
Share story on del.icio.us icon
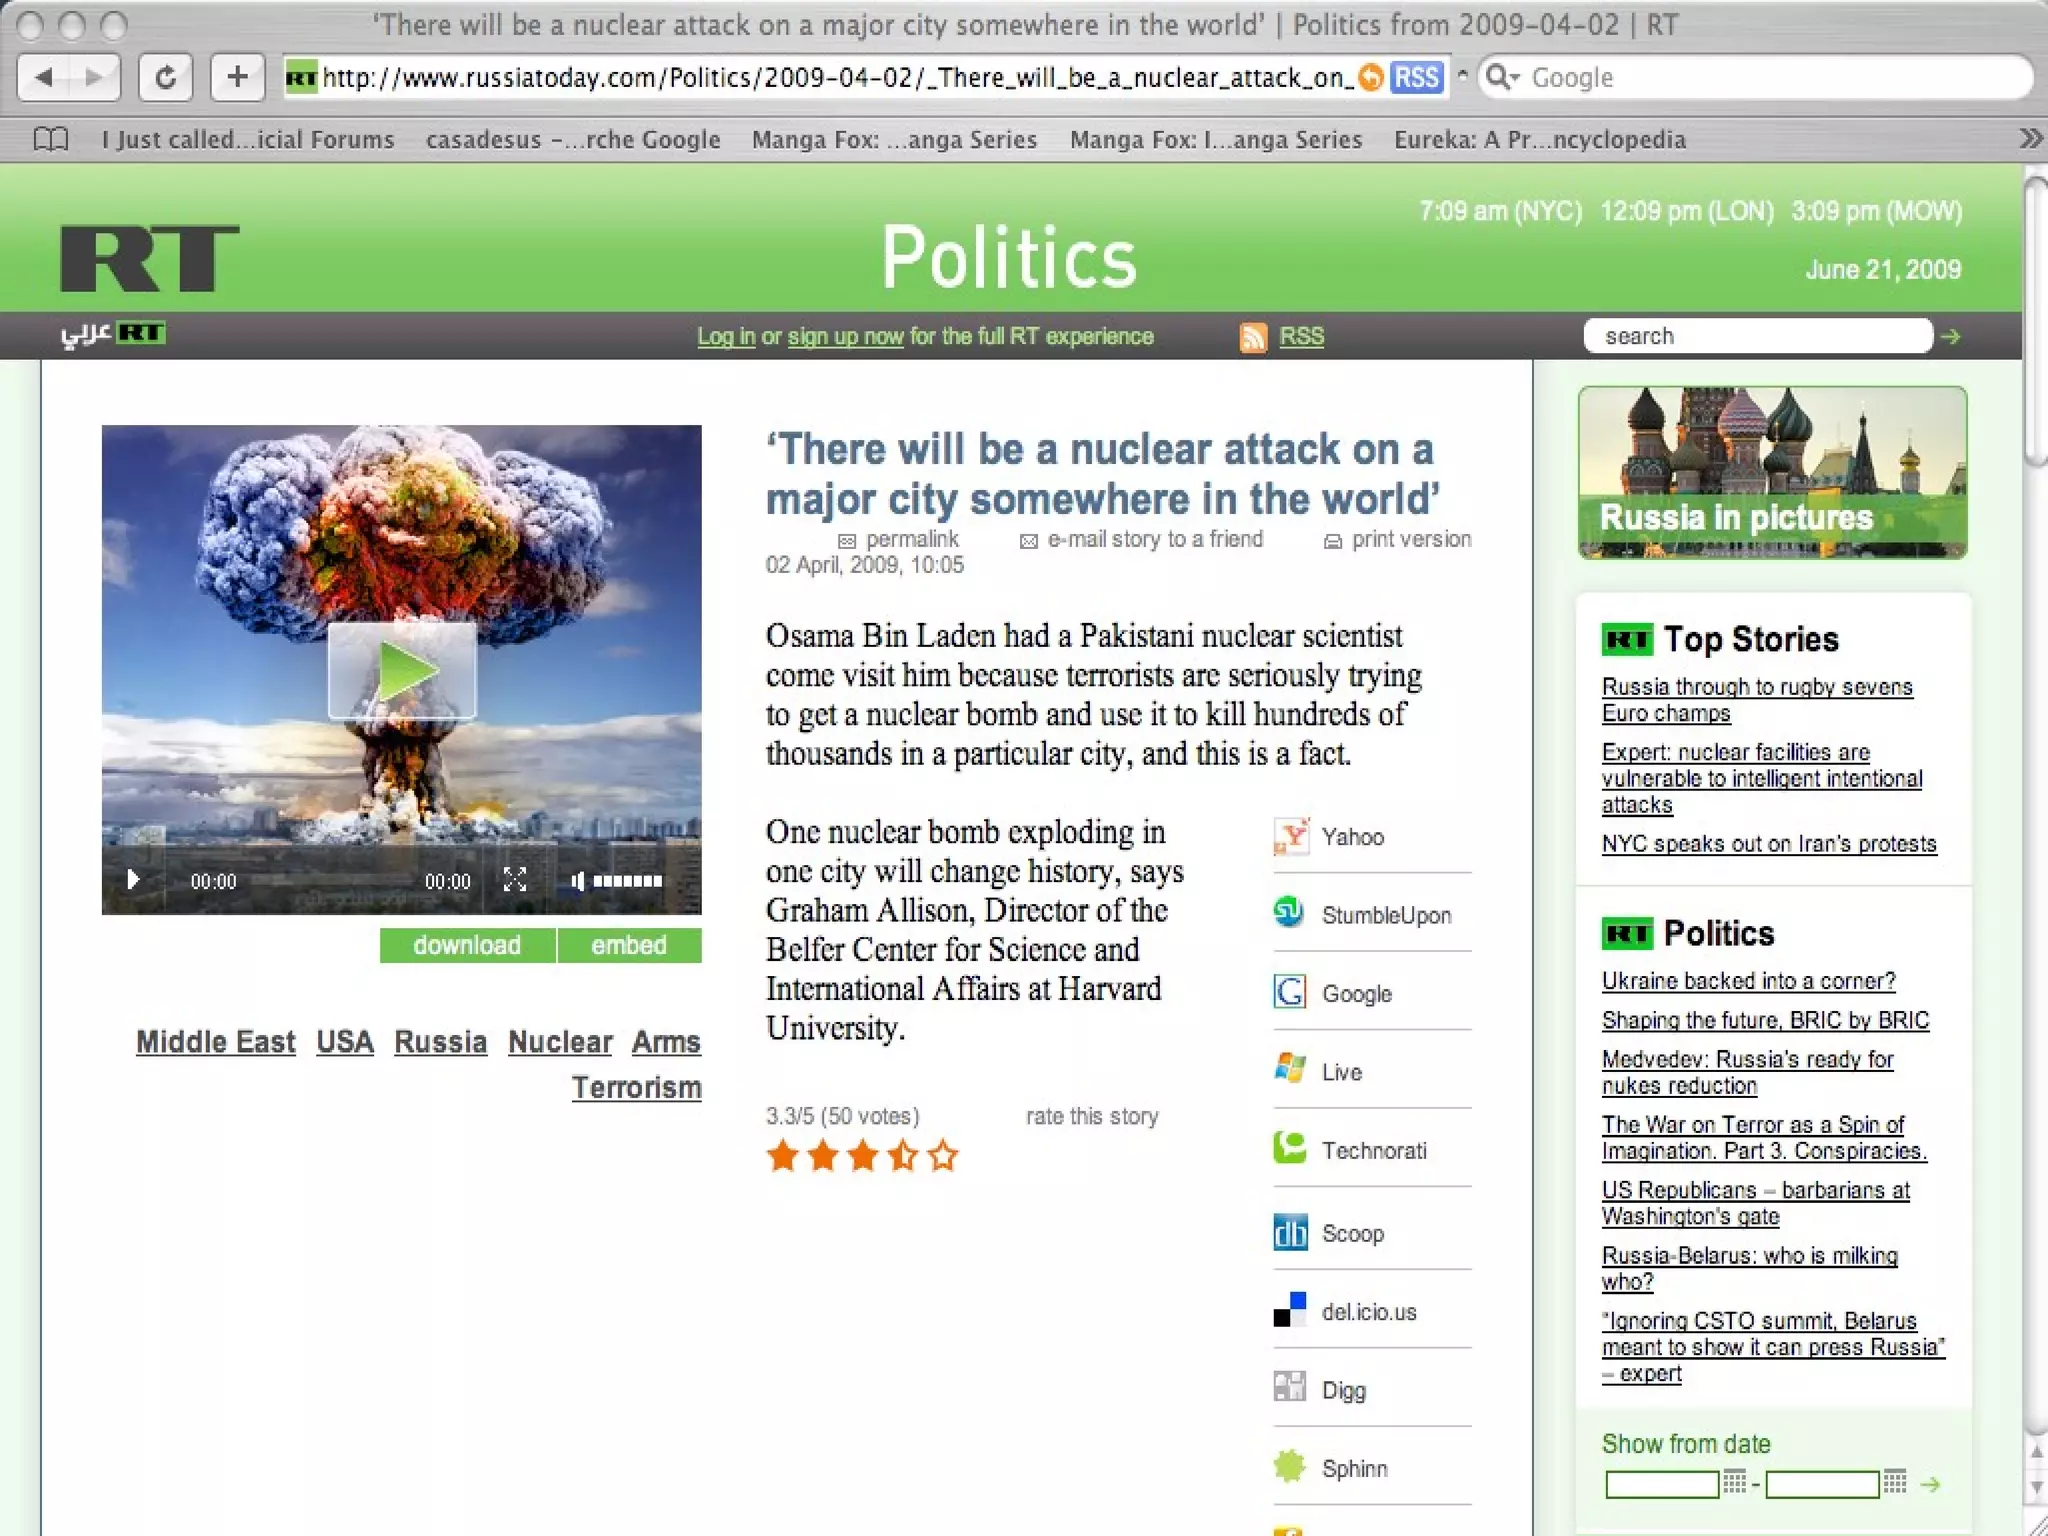(x=1289, y=1309)
